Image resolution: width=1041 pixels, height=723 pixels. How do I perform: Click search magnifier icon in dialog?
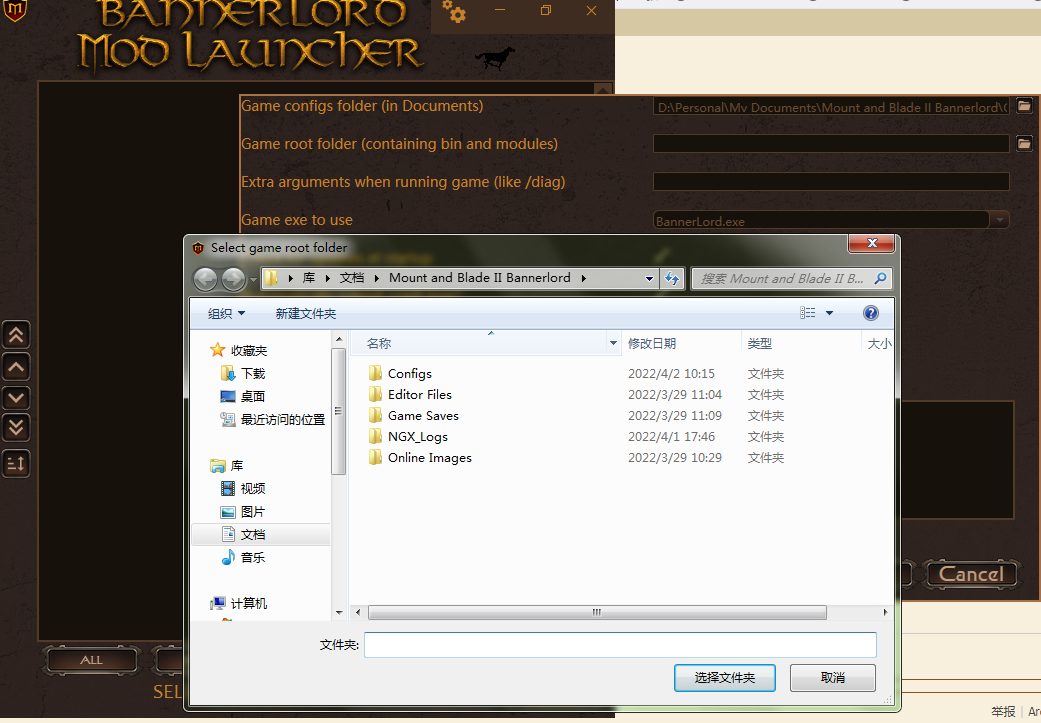[880, 279]
